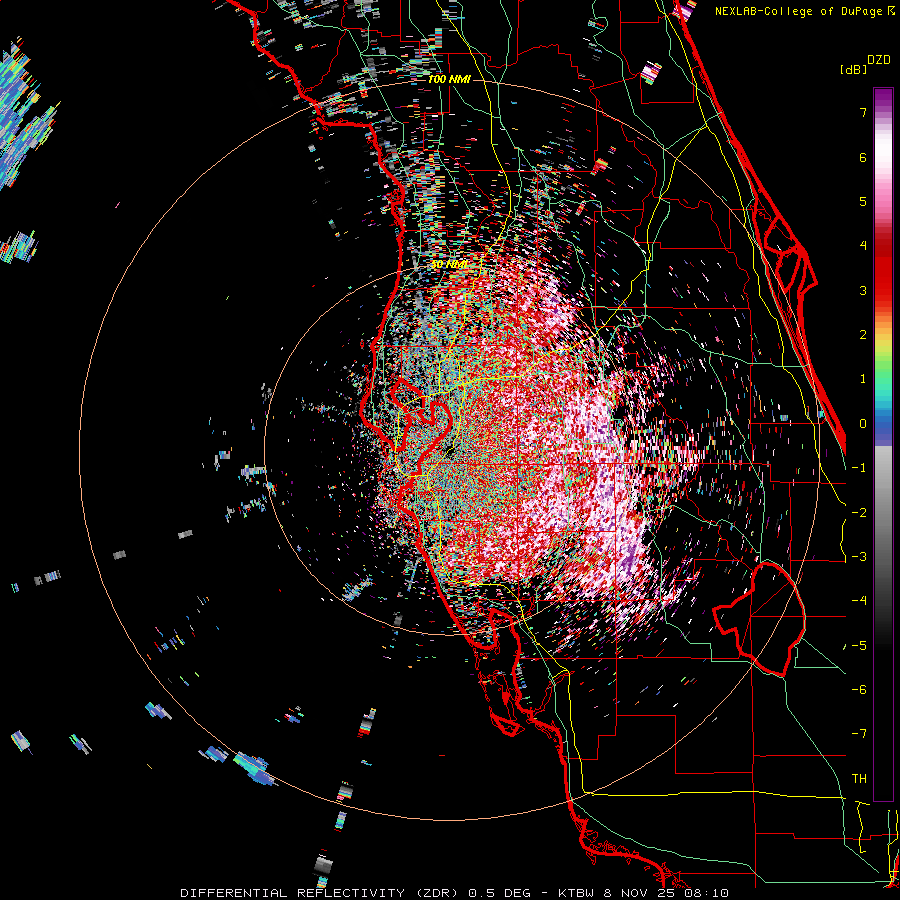Click the '-3' value on color scale
This screenshot has width=900, height=900.
click(x=859, y=557)
